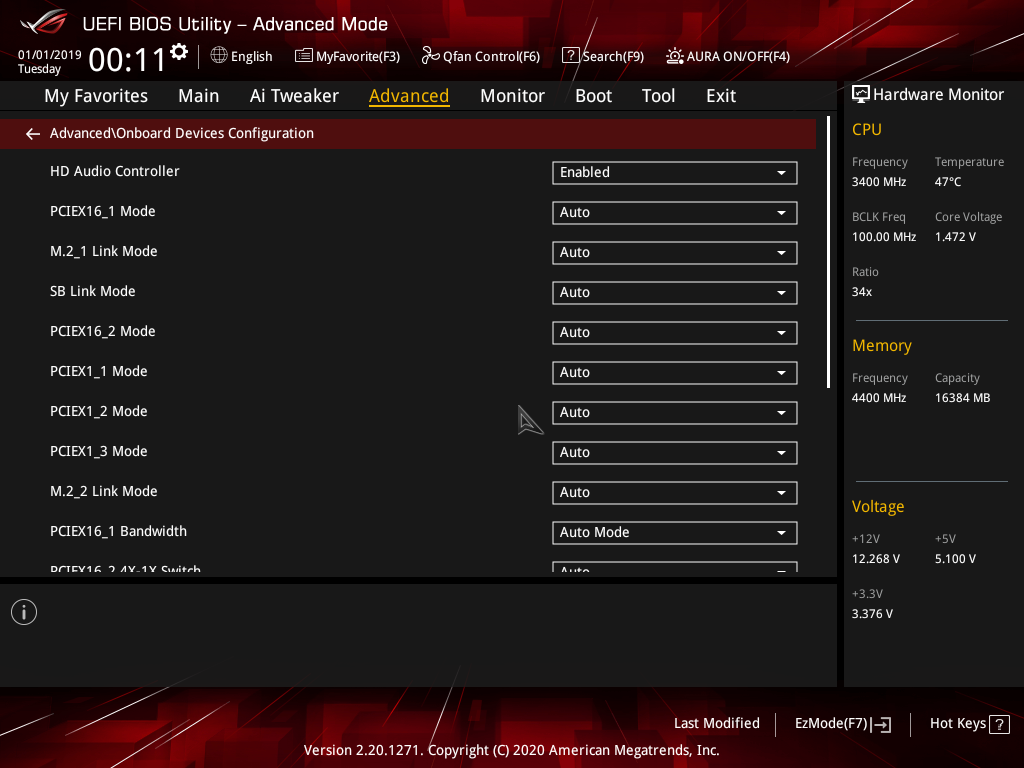
Task: Open the PCIEX16_1 Bandwidth dropdown
Action: coord(675,533)
